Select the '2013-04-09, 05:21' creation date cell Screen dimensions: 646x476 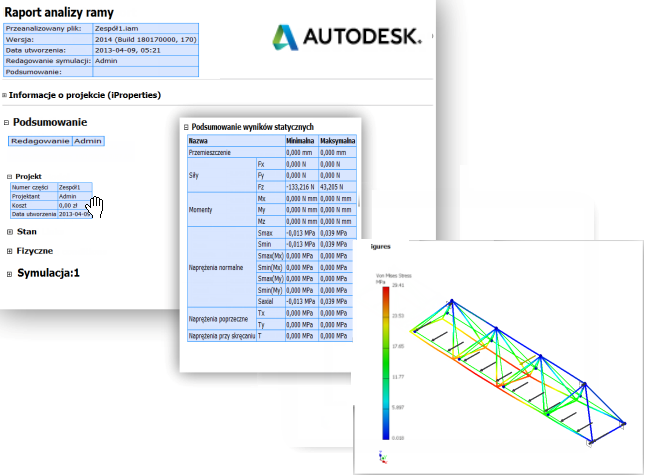click(146, 50)
